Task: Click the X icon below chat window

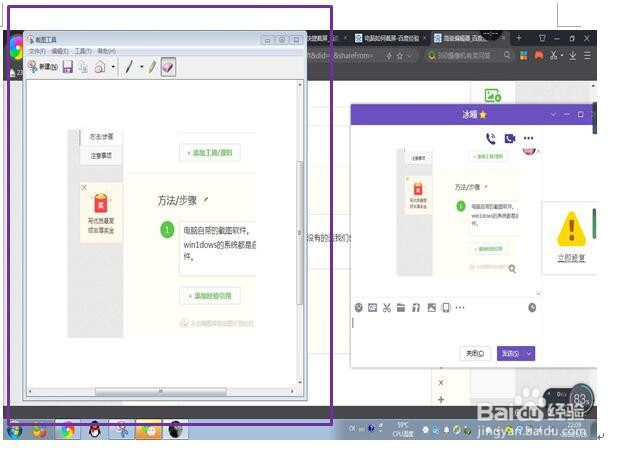Action: [441, 383]
